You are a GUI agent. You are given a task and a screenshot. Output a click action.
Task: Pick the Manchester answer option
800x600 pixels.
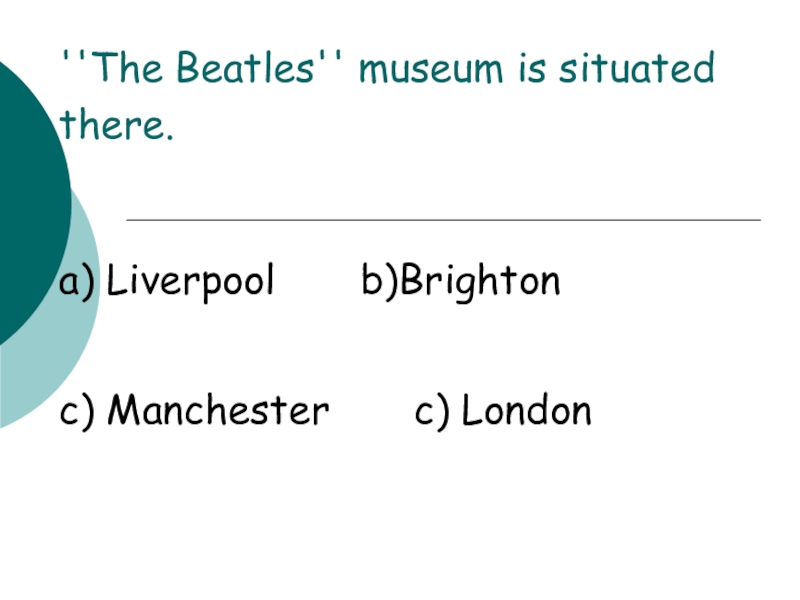click(218, 411)
